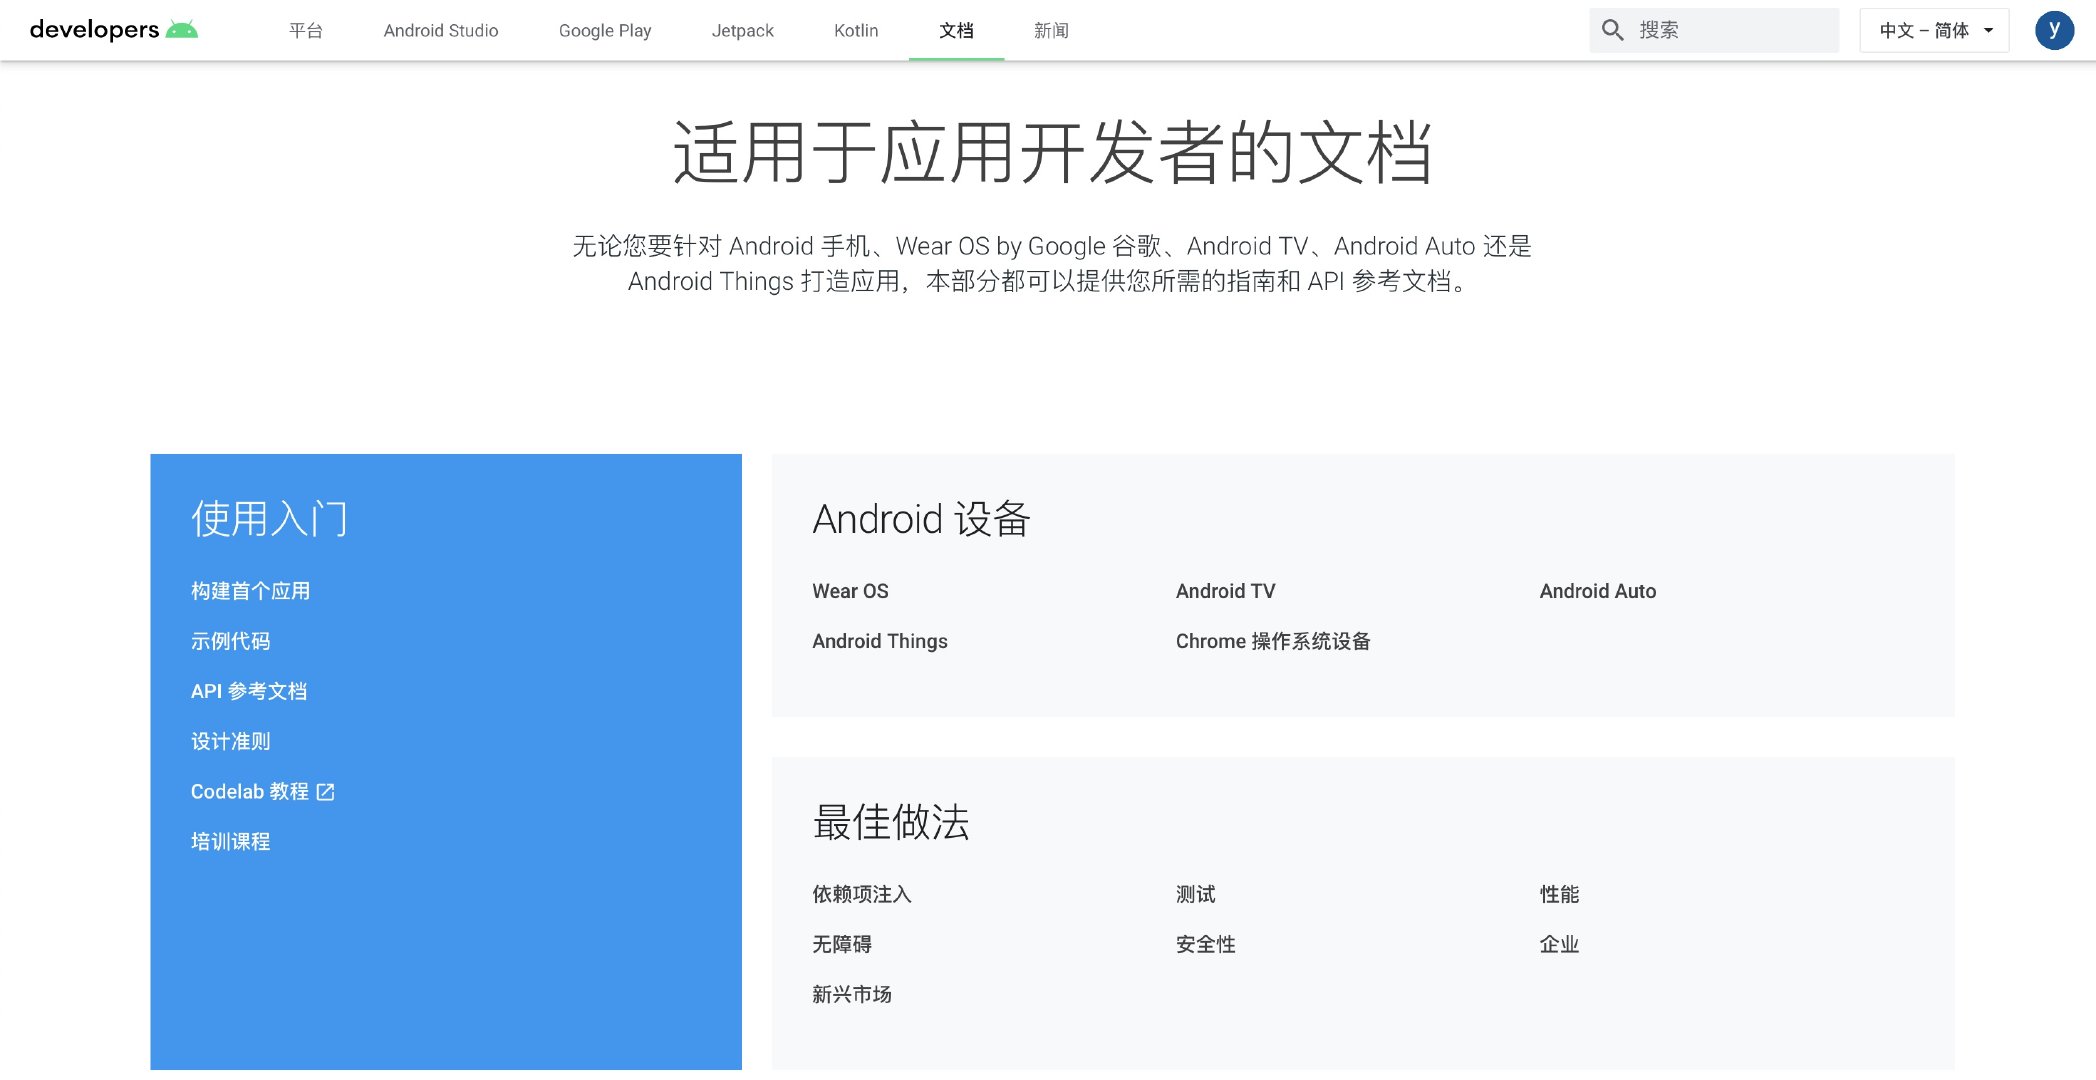
Task: Click the Android developers logo
Action: point(114,30)
